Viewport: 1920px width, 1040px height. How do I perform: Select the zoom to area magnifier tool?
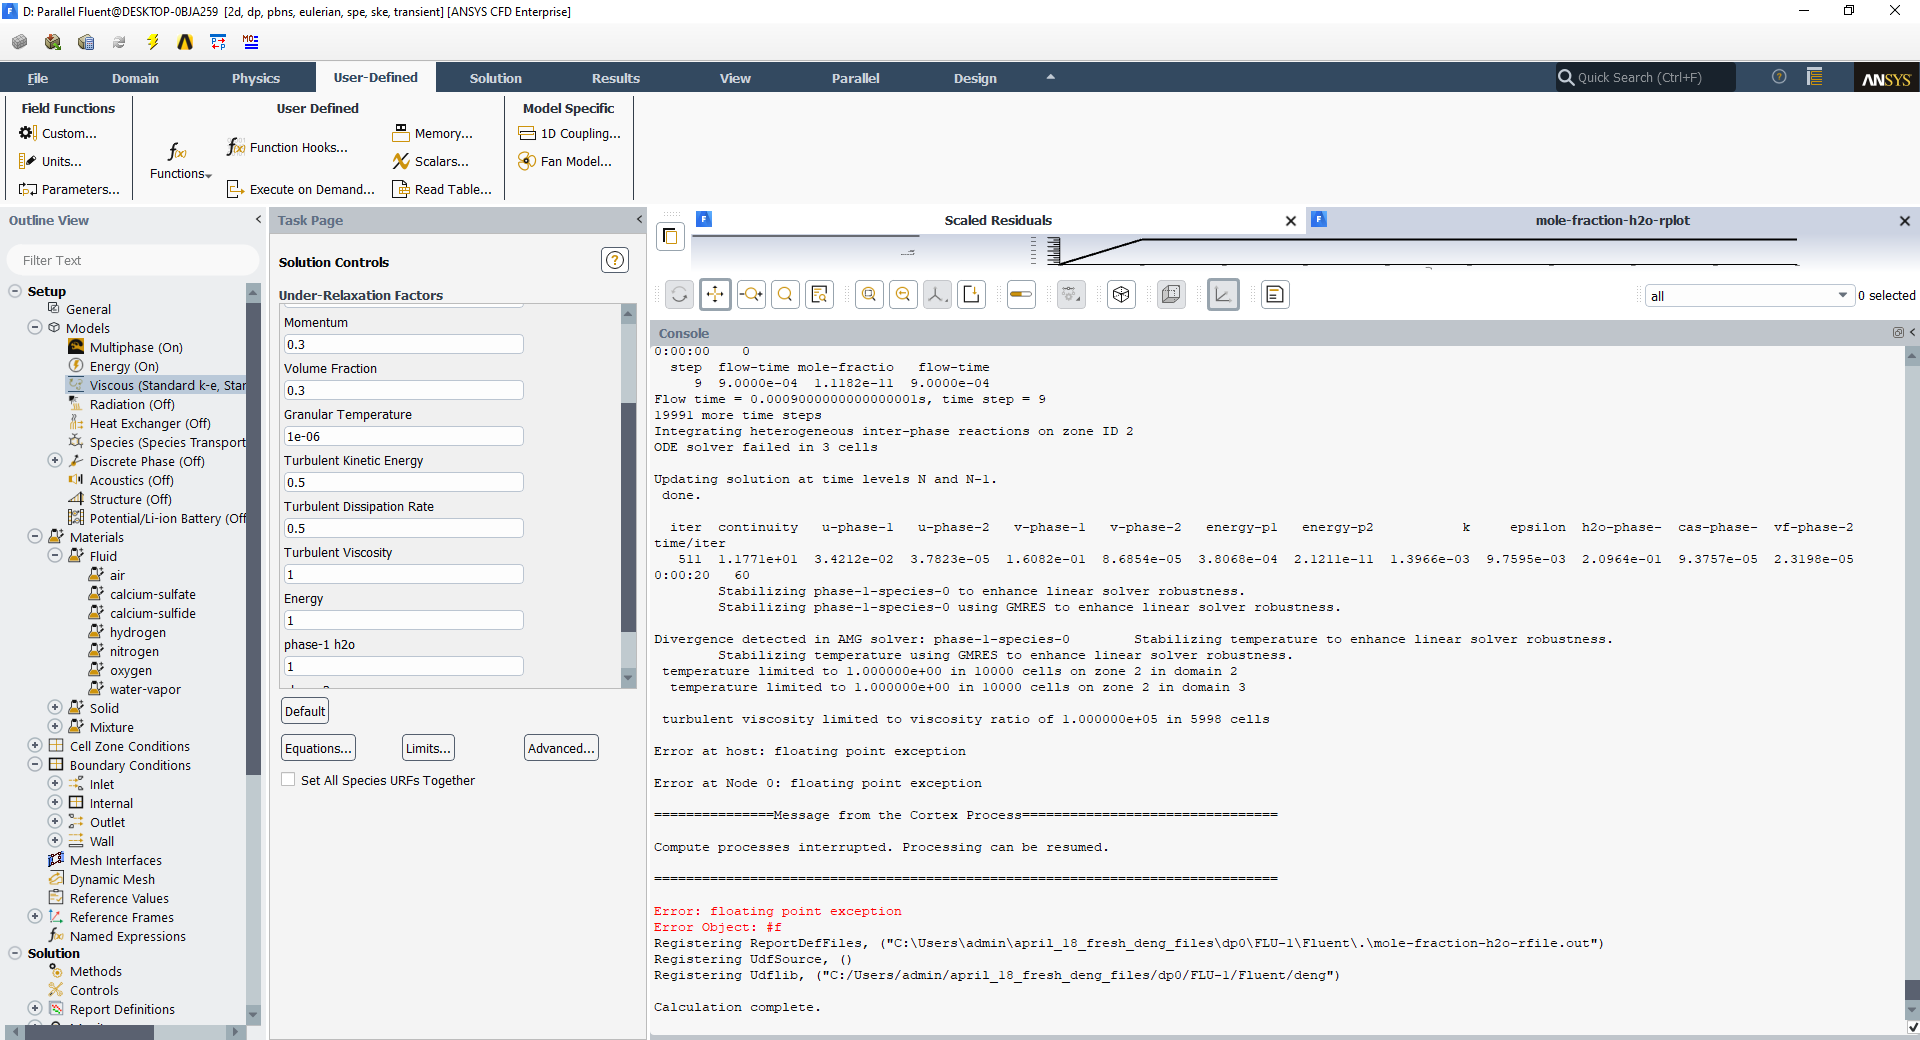(x=785, y=294)
